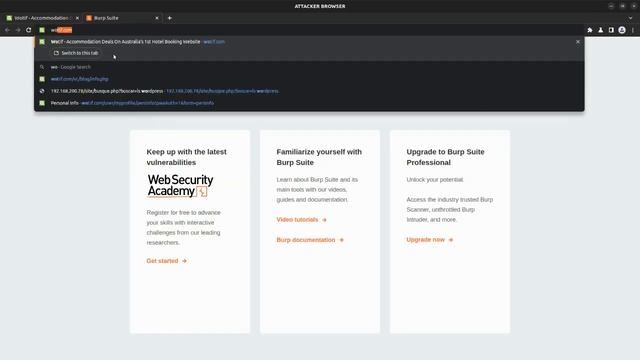The image size is (640, 360).
Task: Click the site favicon in the address bar
Action: click(42, 30)
